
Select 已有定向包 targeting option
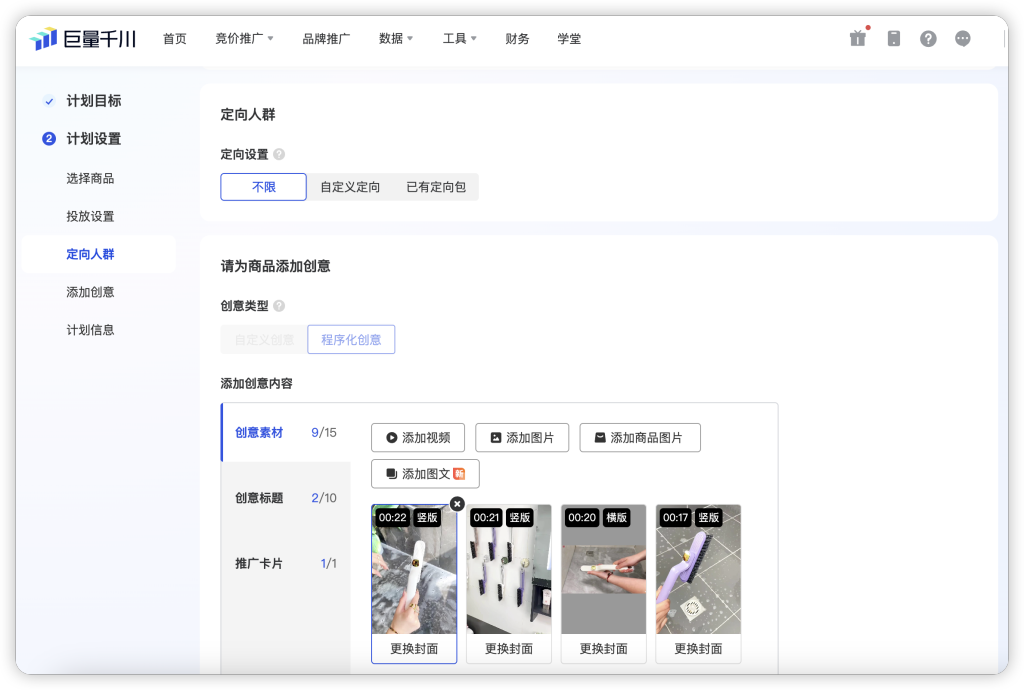pos(435,187)
